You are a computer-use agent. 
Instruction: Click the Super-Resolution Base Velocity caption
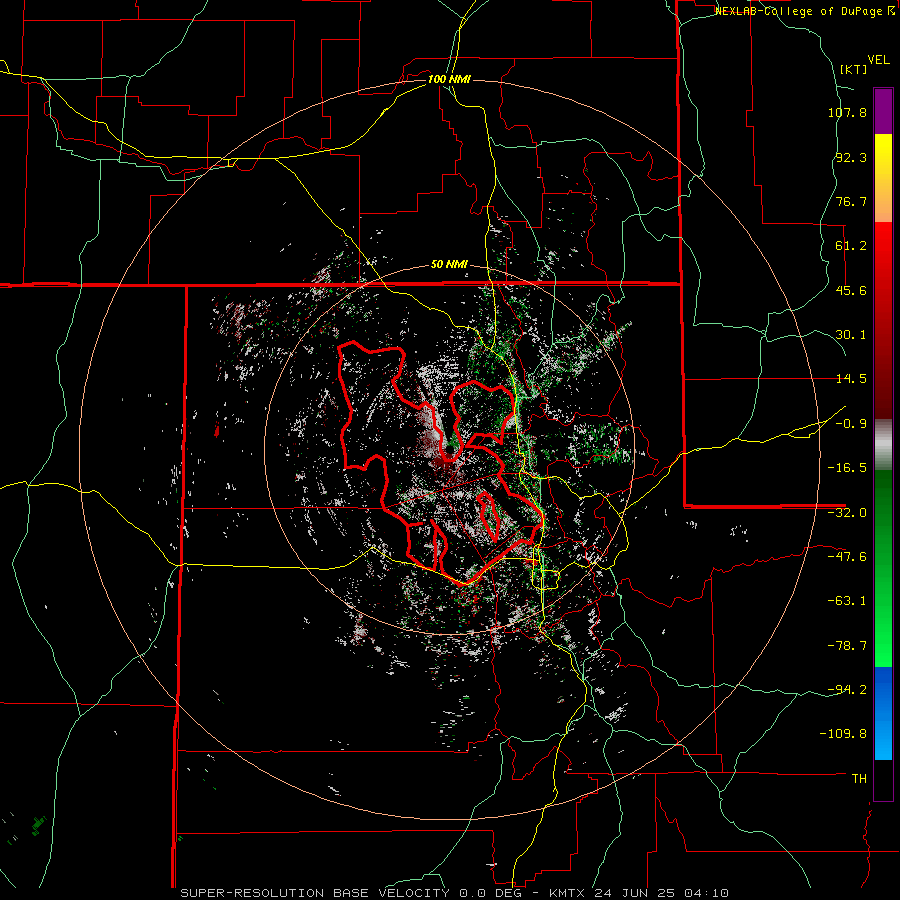pyautogui.click(x=455, y=893)
